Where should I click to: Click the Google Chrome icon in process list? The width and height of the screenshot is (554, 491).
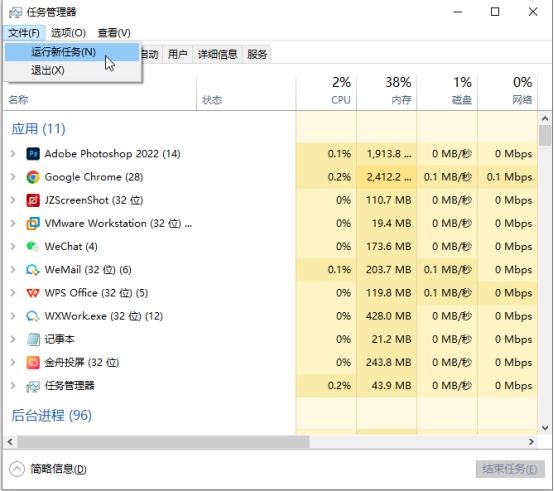33,177
